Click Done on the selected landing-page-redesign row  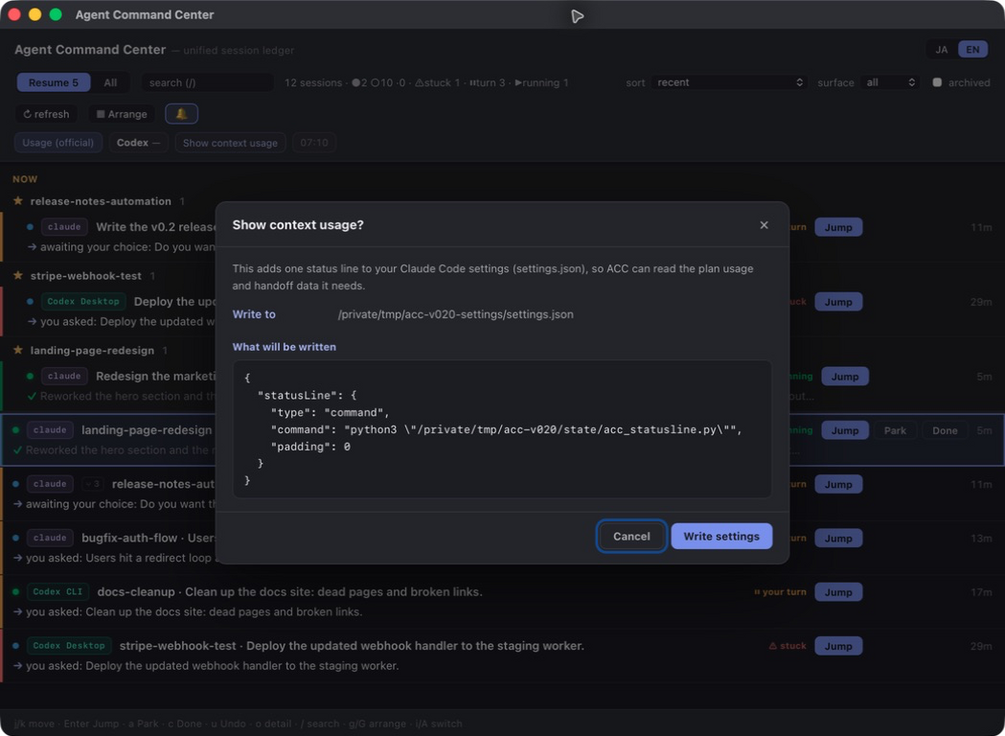click(x=945, y=430)
